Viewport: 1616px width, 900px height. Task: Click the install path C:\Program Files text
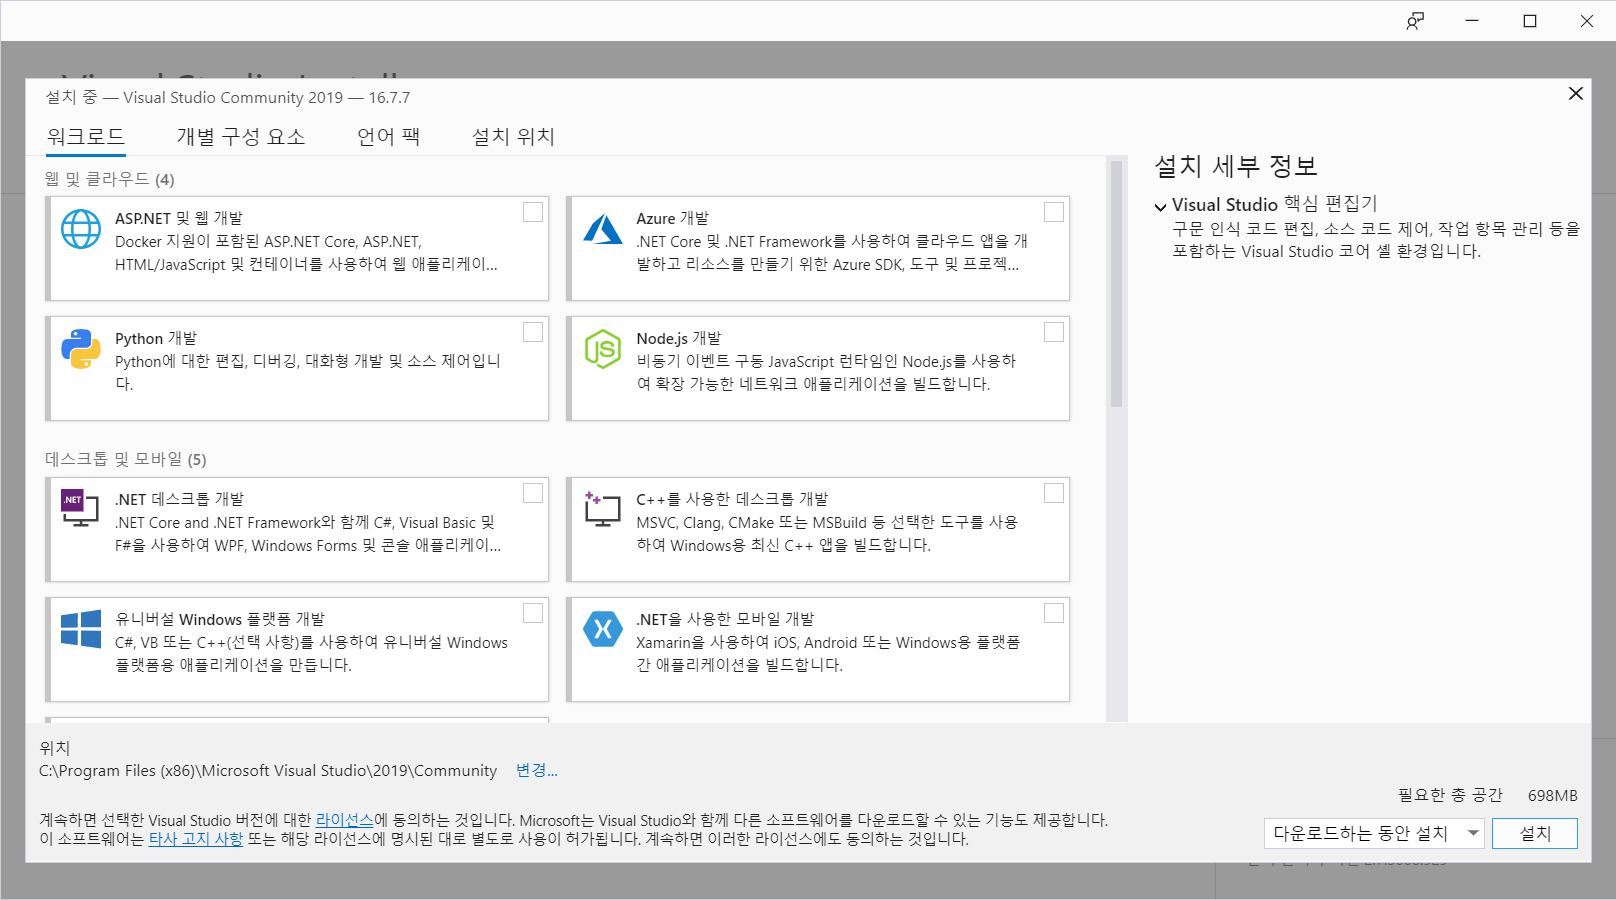(268, 770)
